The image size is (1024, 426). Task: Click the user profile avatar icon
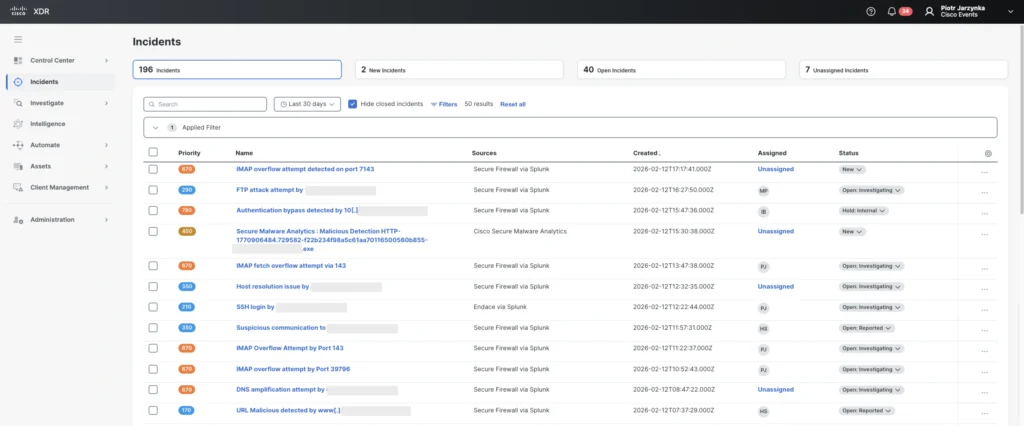(929, 11)
